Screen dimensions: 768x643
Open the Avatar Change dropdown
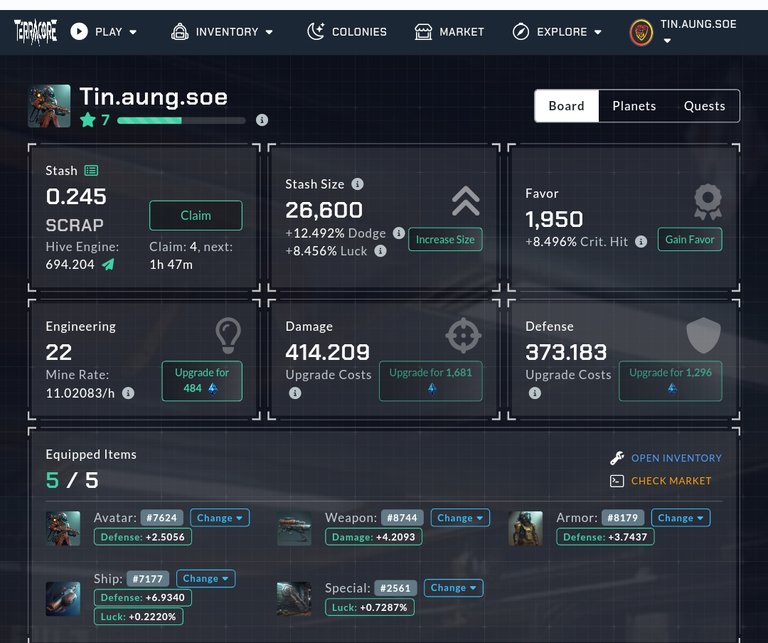[219, 518]
